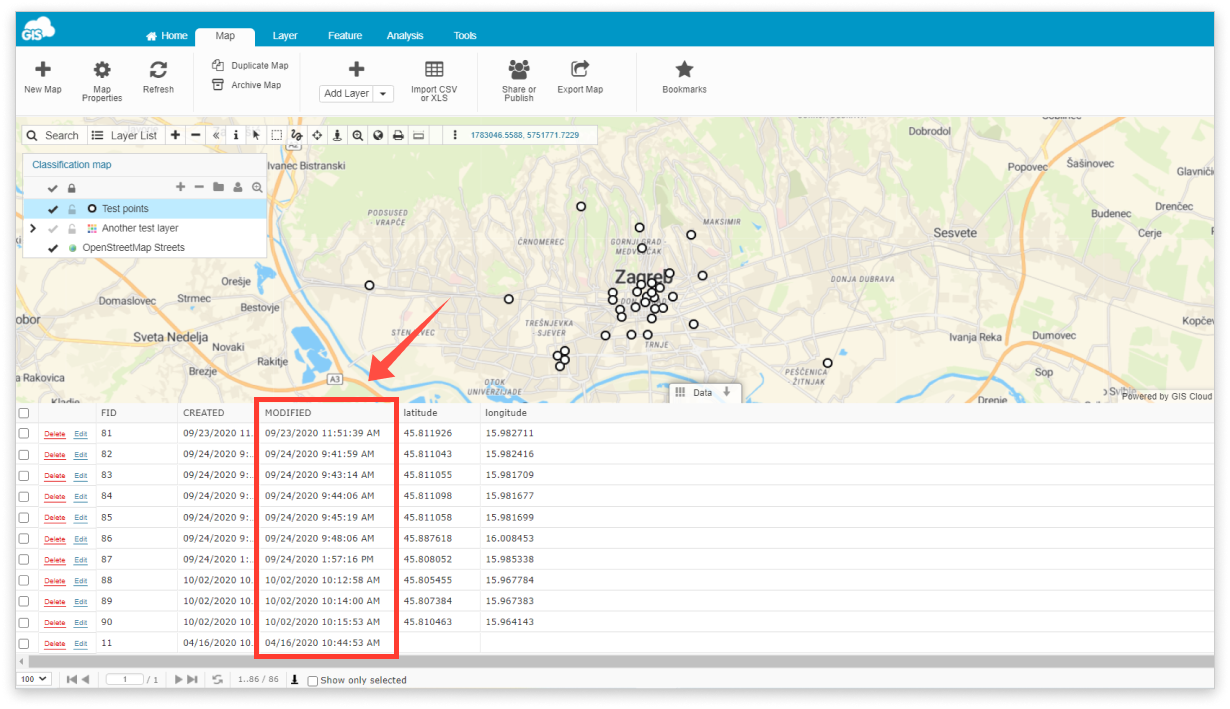Image resolution: width=1230 pixels, height=709 pixels.
Task: Click the page number input field
Action: pos(125,679)
